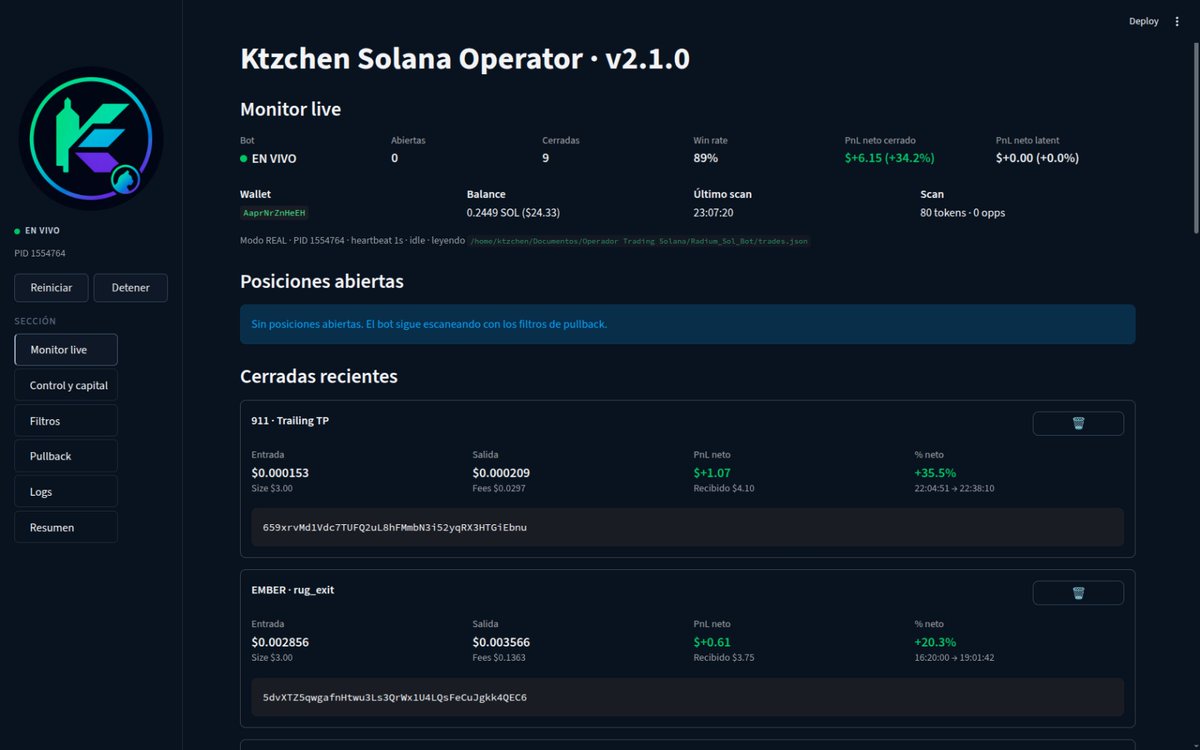Viewport: 1200px width, 750px height.
Task: Click the trade time range 22:04:51 → 22:38:10
Action: (954, 489)
